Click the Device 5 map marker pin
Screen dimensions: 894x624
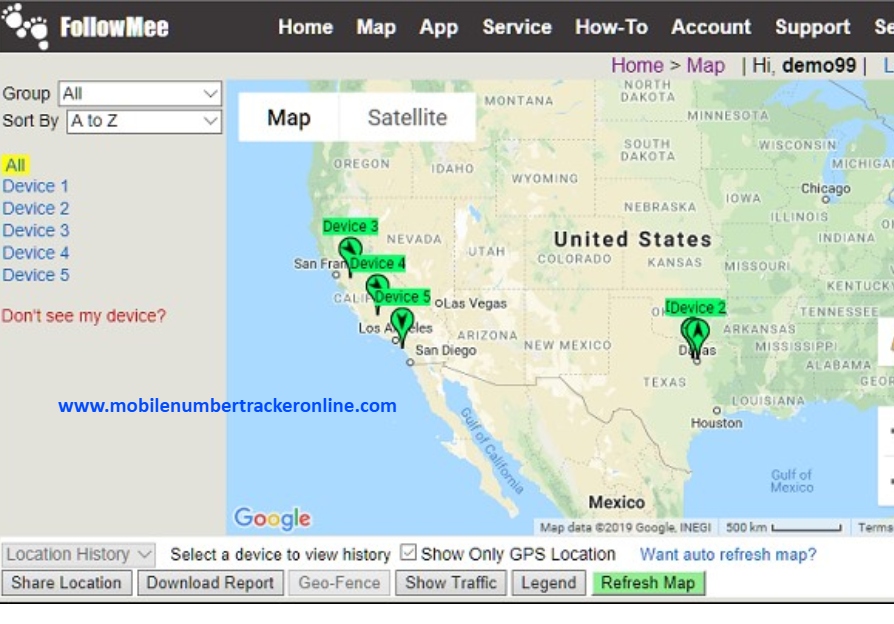point(402,323)
